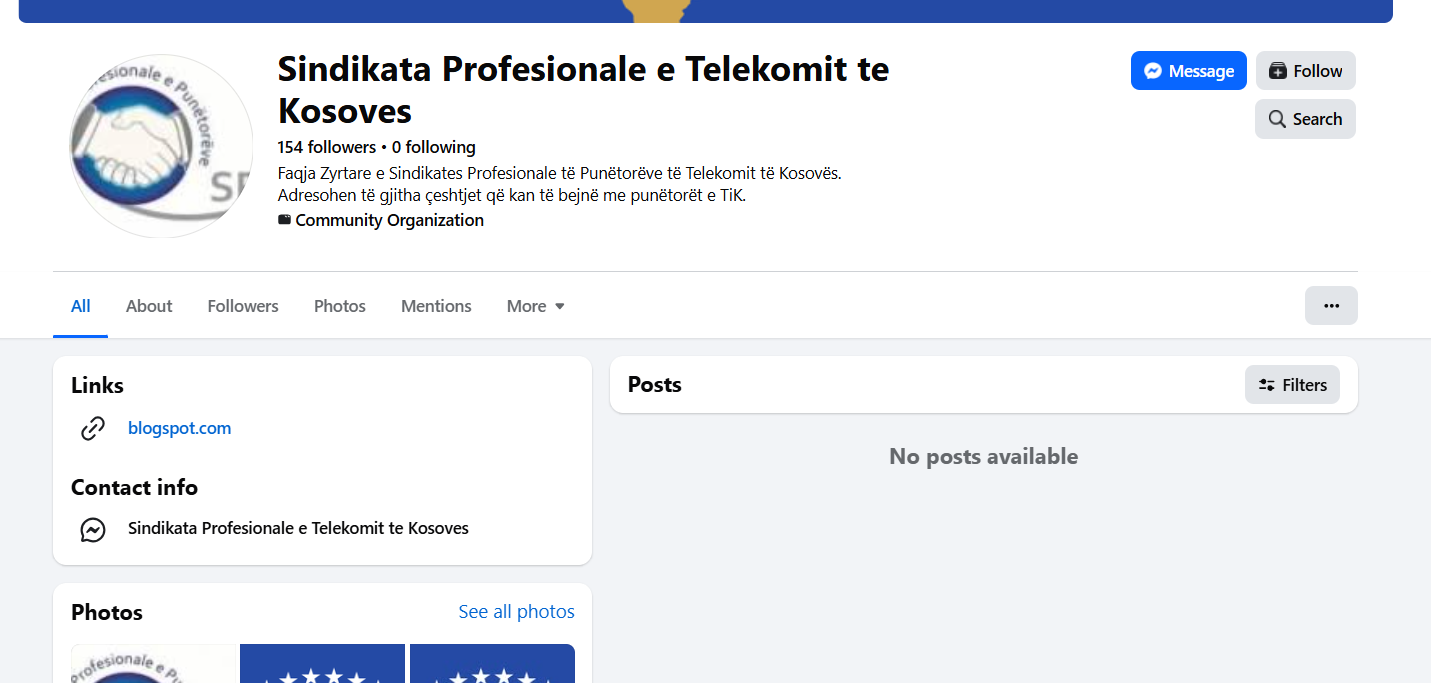The width and height of the screenshot is (1431, 683).
Task: Click the Community Organization category icon
Action: click(285, 220)
